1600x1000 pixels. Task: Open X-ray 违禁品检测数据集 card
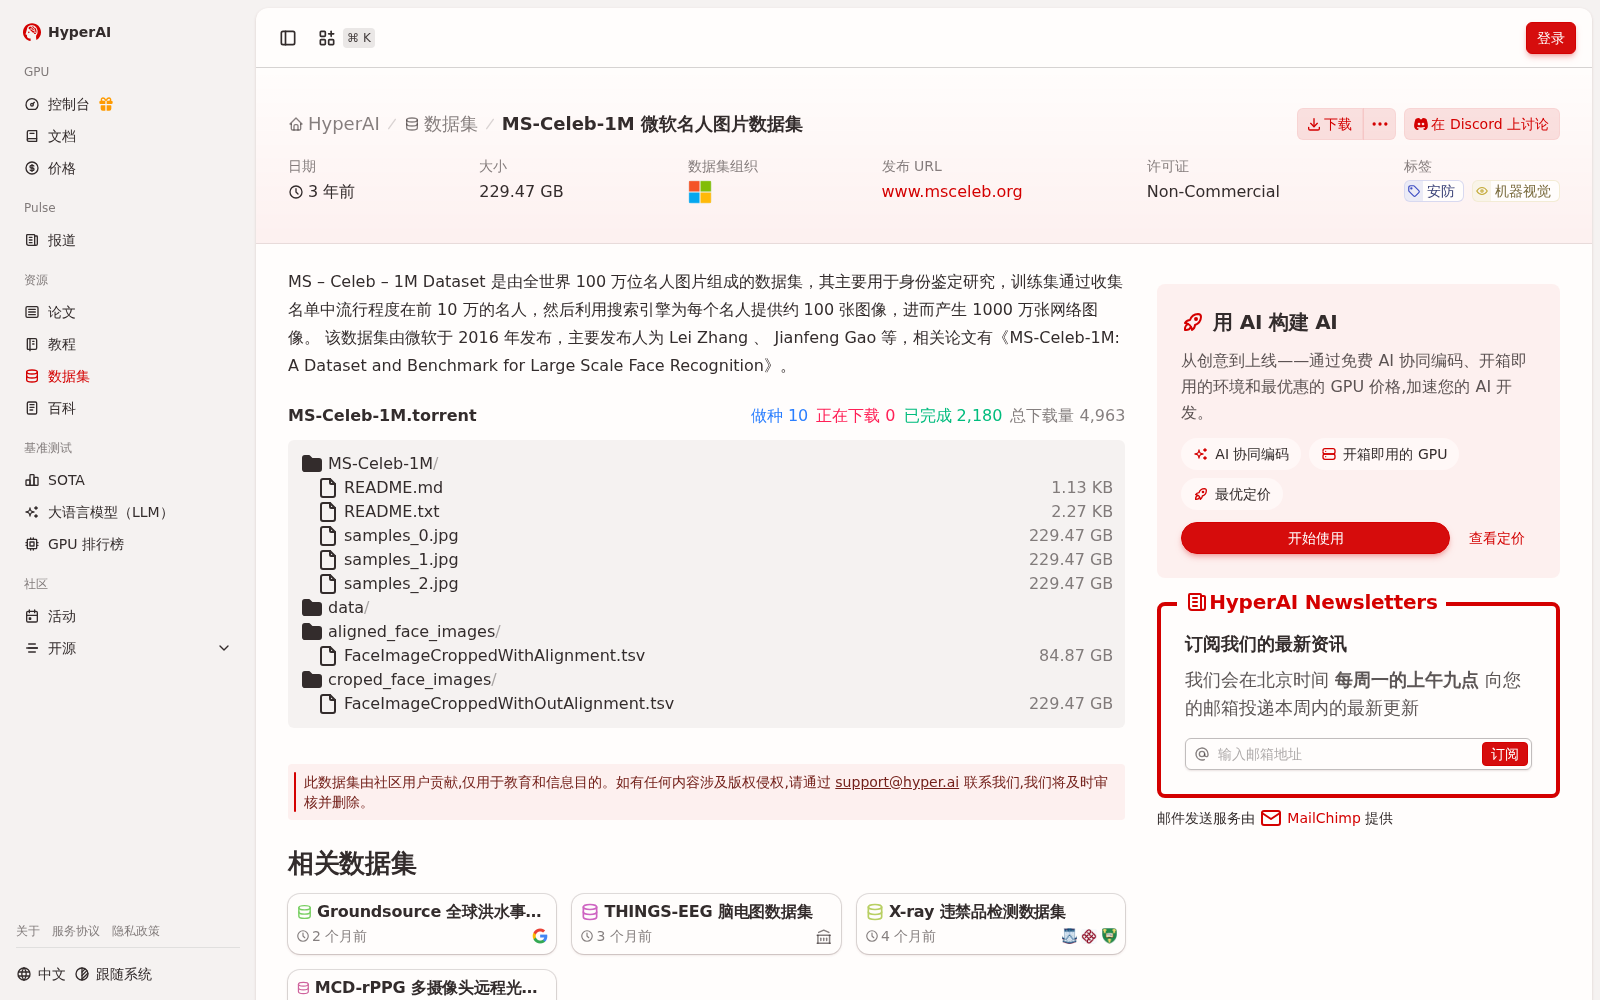[x=991, y=924]
